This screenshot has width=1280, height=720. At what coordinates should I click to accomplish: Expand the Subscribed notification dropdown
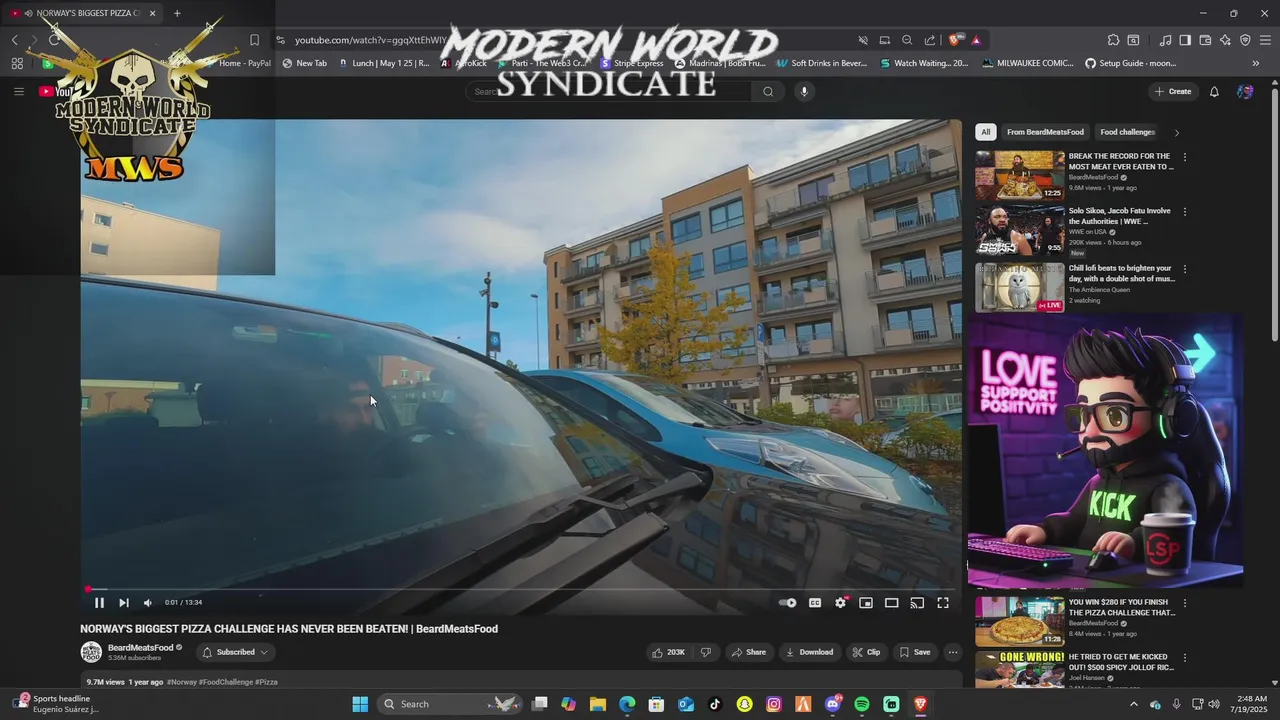(x=235, y=652)
